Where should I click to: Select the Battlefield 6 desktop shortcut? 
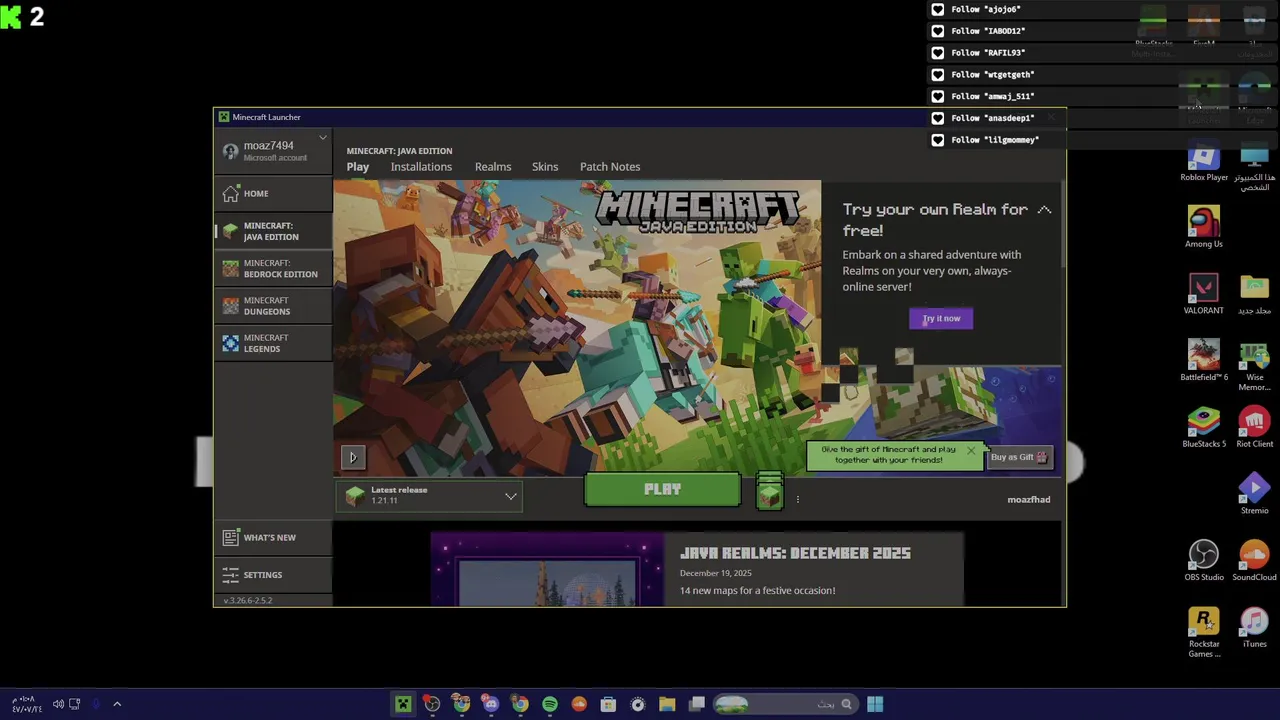point(1204,361)
